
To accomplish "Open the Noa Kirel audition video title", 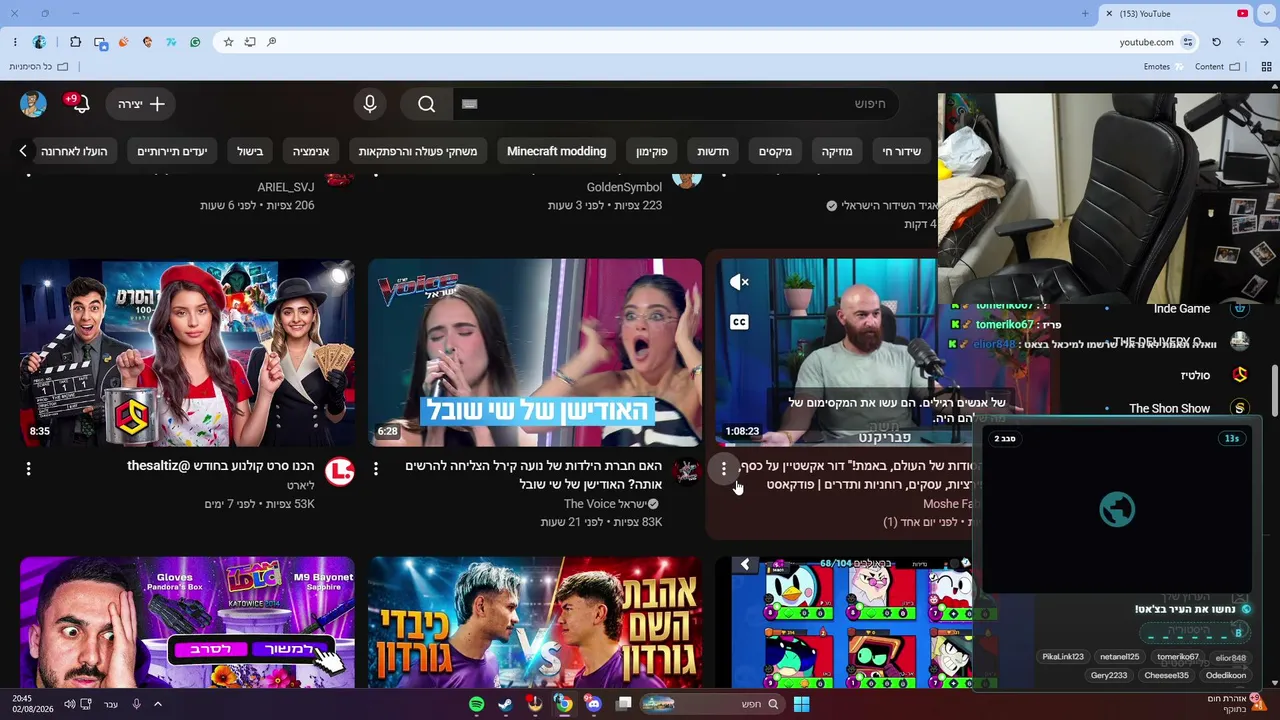I will click(x=534, y=475).
